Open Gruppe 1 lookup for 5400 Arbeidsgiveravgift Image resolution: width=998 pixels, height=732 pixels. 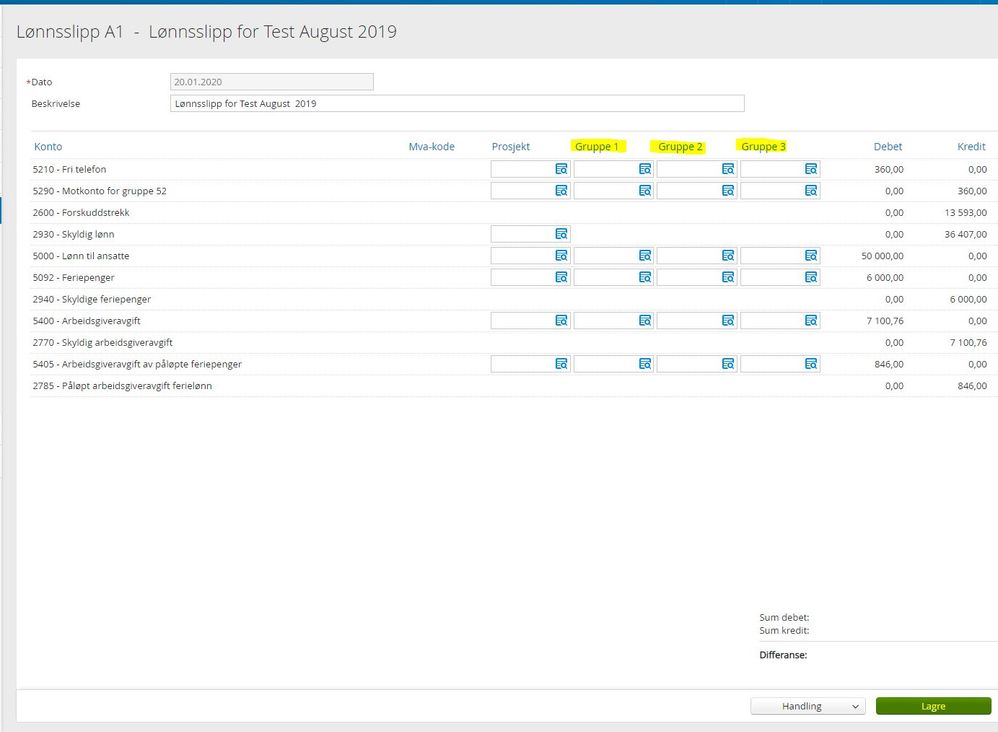tap(645, 321)
